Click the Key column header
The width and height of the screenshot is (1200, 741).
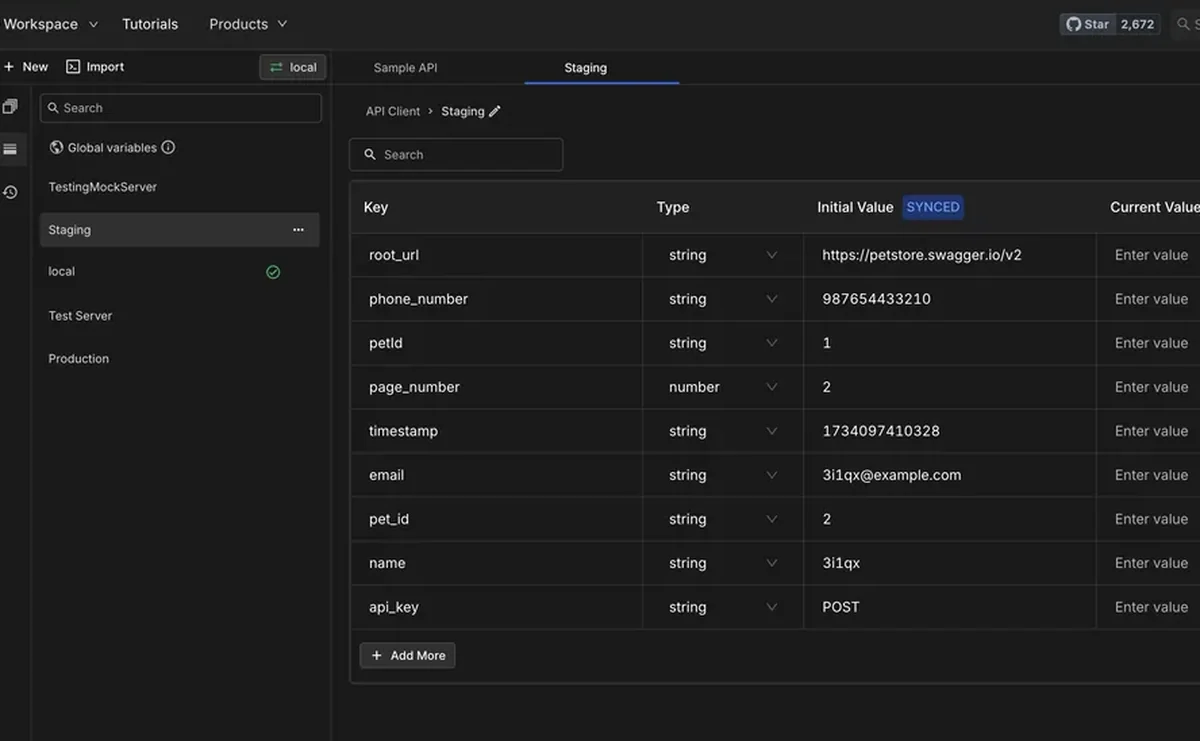376,207
